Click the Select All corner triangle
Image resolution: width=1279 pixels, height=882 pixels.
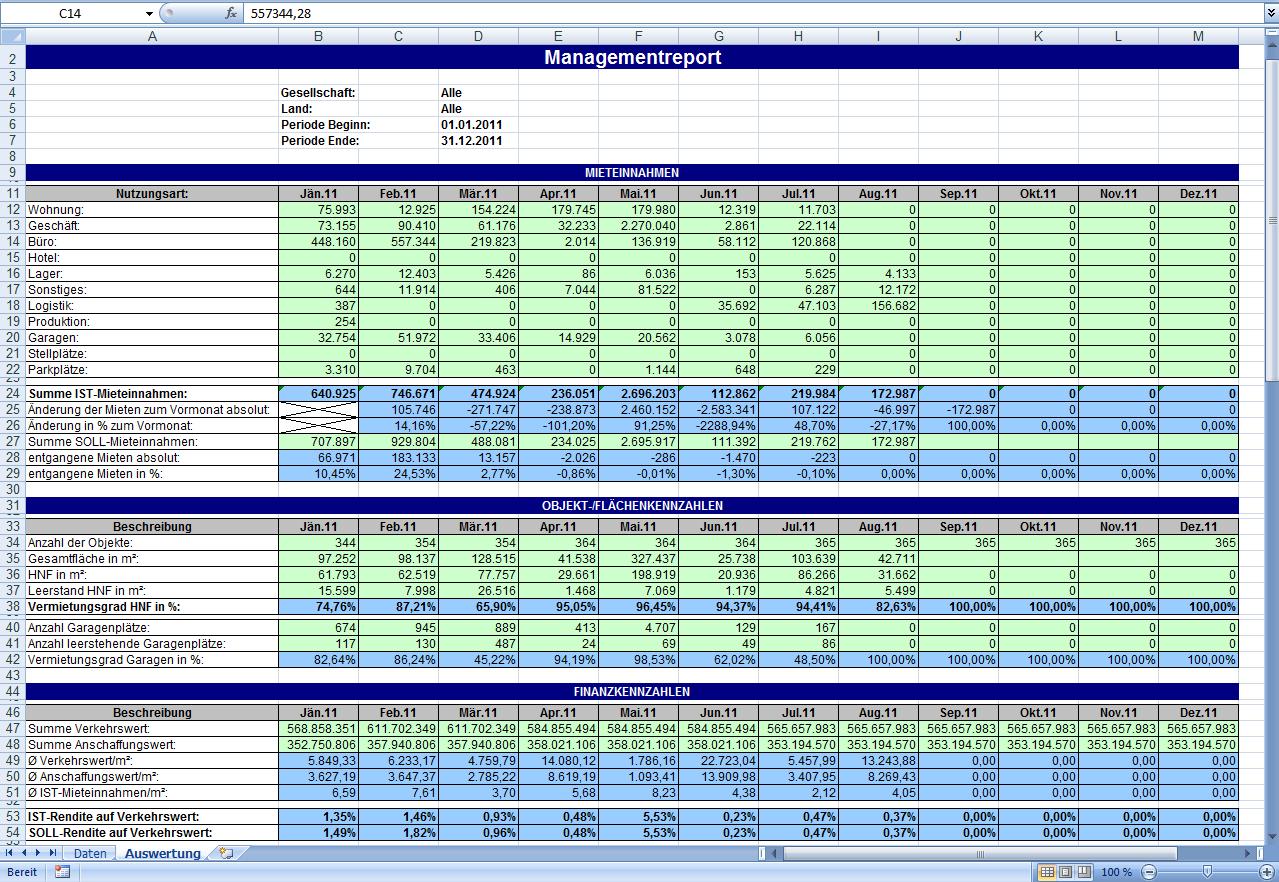click(x=12, y=36)
